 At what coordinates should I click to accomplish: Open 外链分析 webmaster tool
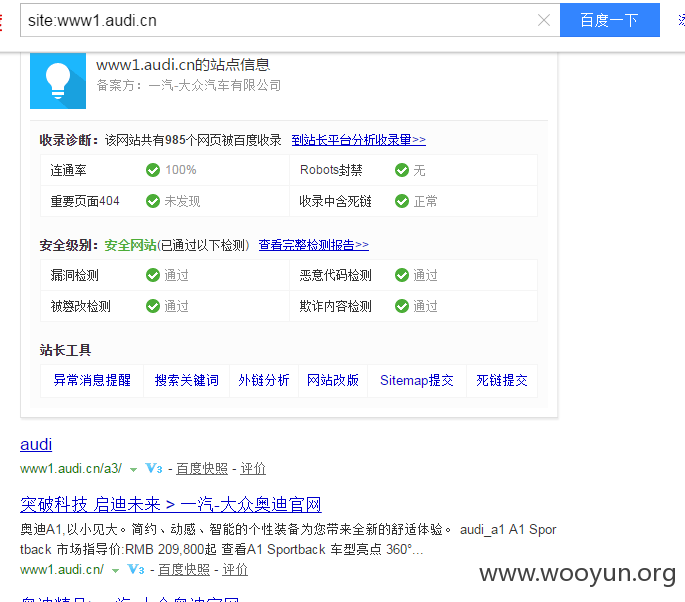264,381
